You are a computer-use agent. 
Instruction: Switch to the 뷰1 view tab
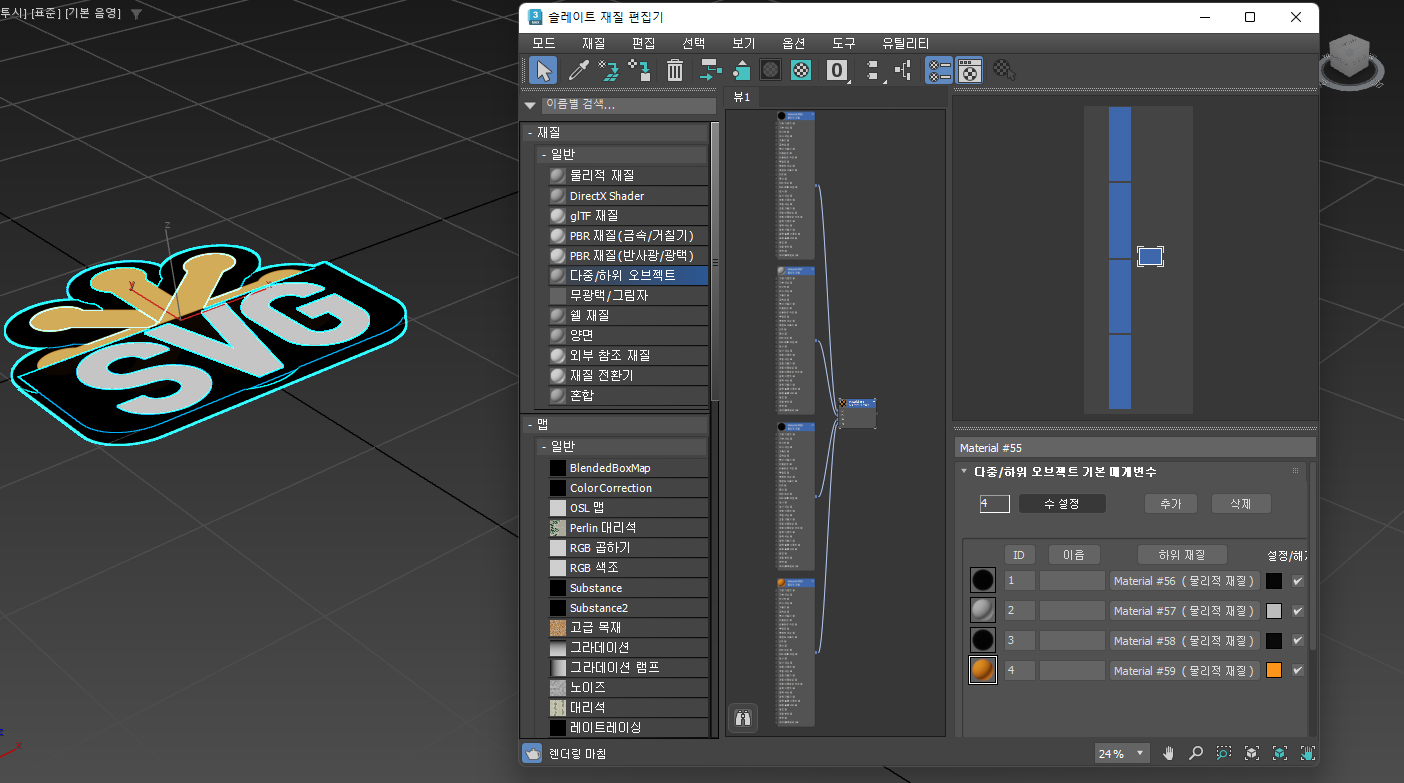click(742, 97)
